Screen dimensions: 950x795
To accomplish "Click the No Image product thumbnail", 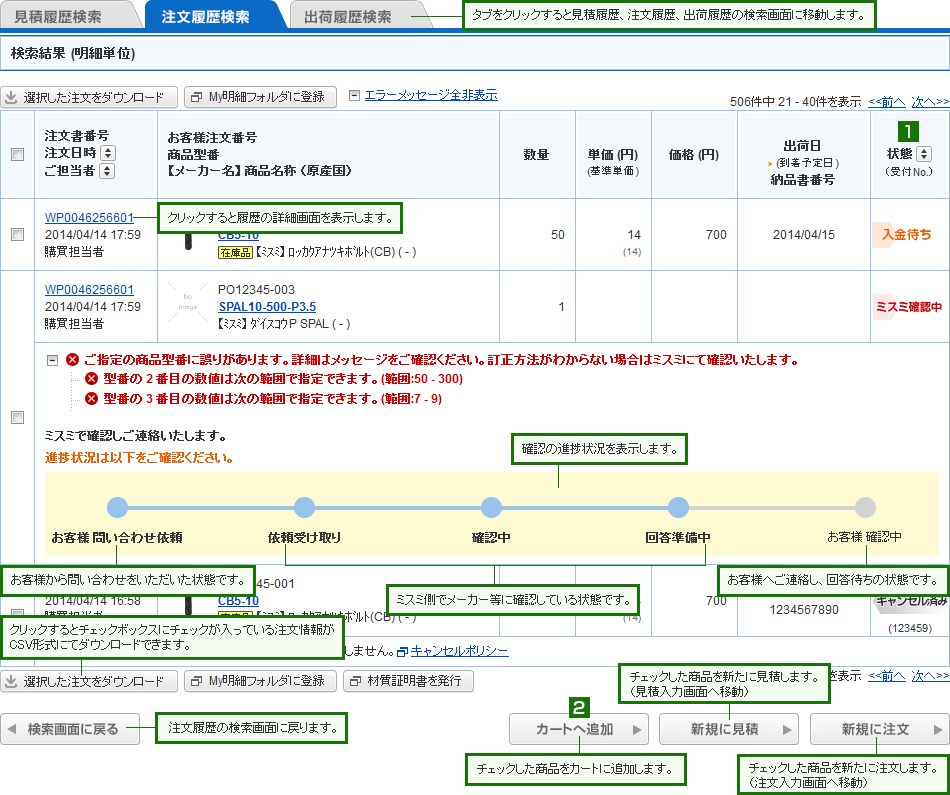I will click(x=187, y=305).
